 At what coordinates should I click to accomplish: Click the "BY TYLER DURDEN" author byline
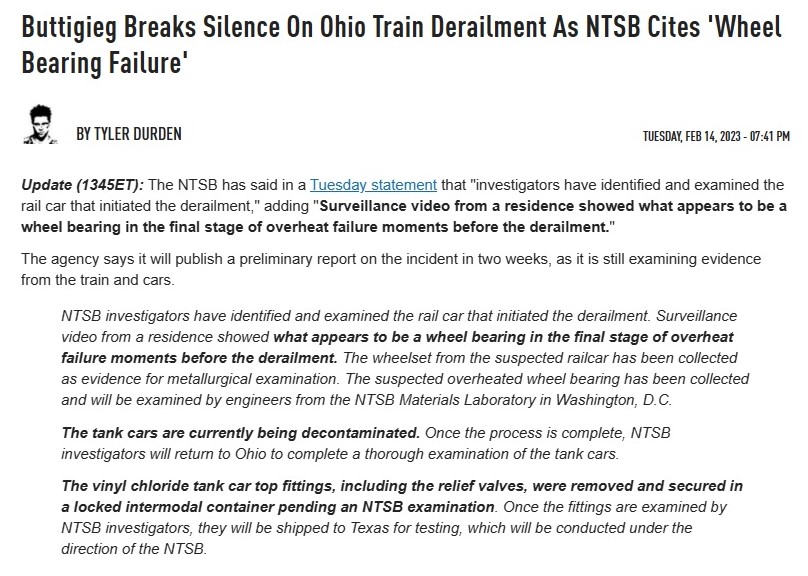click(129, 134)
